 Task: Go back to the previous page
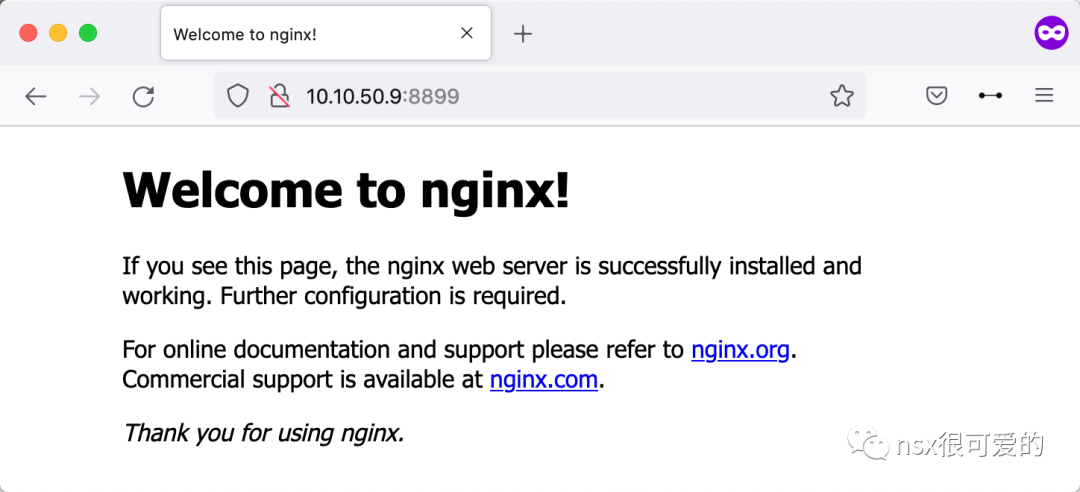tap(35, 97)
